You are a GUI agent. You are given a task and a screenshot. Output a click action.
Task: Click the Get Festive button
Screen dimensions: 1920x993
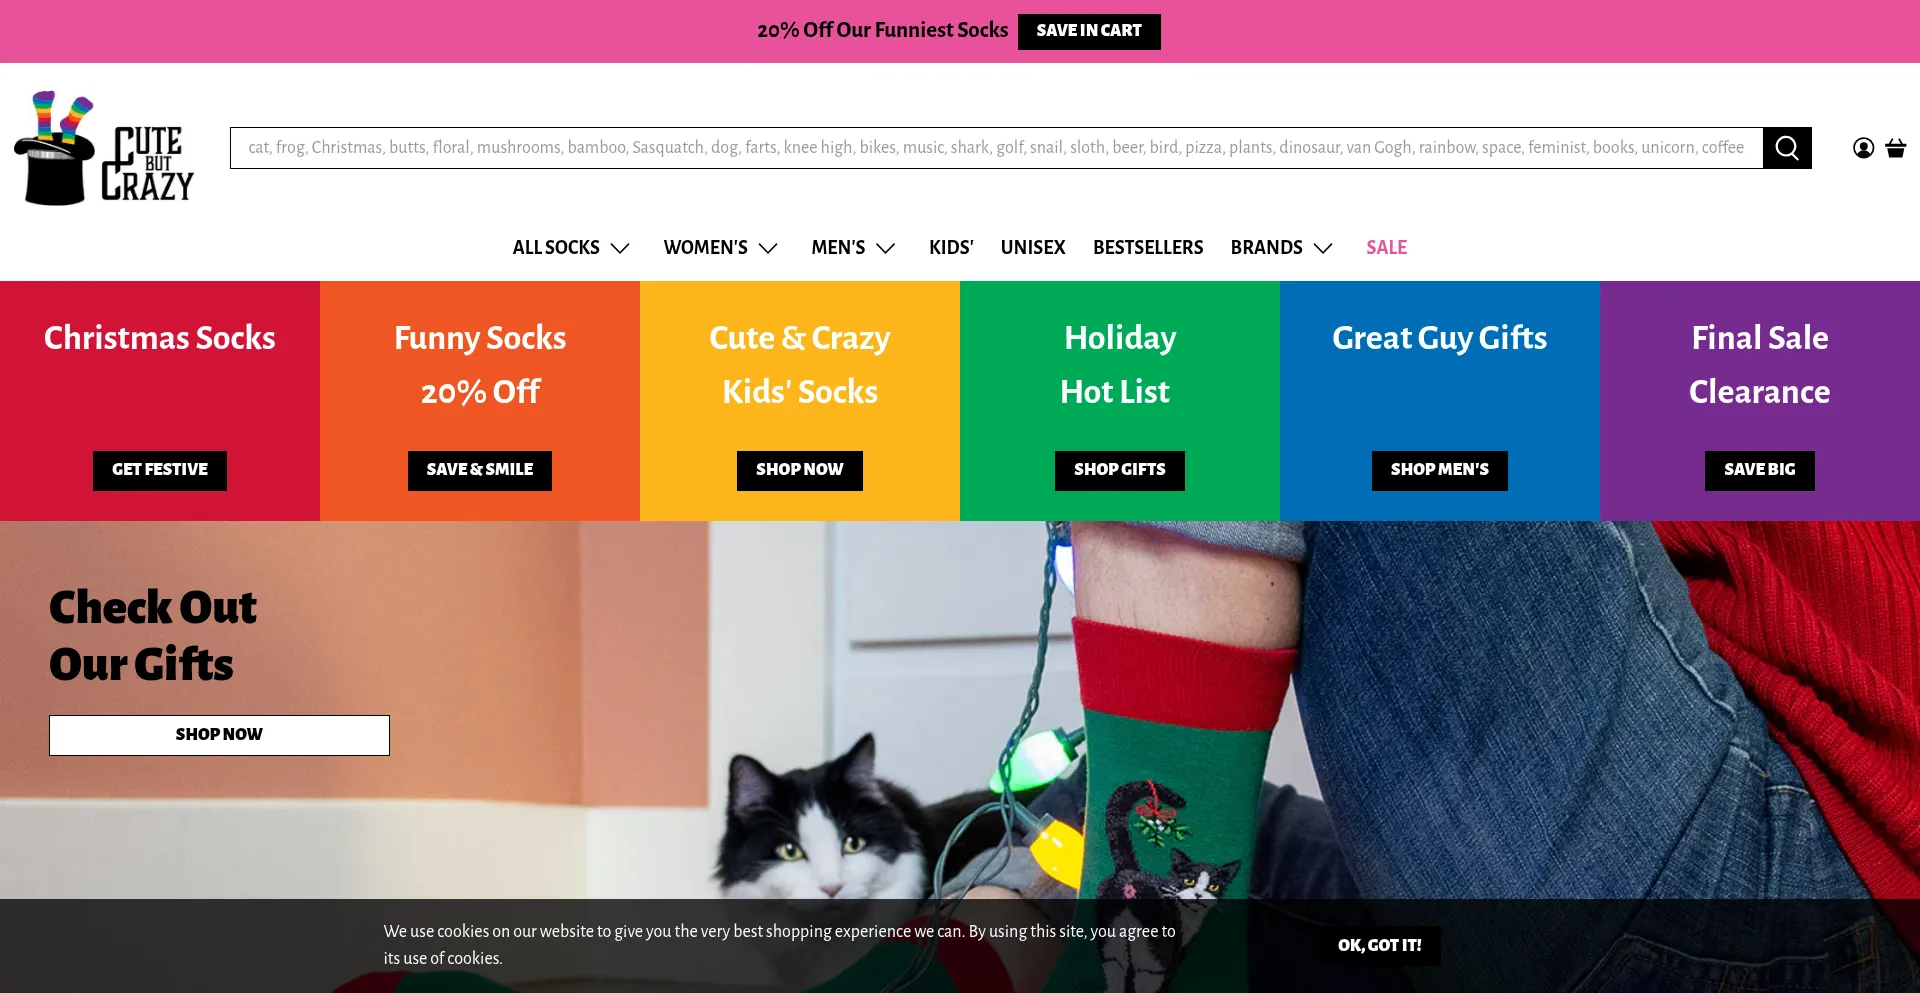coord(160,470)
